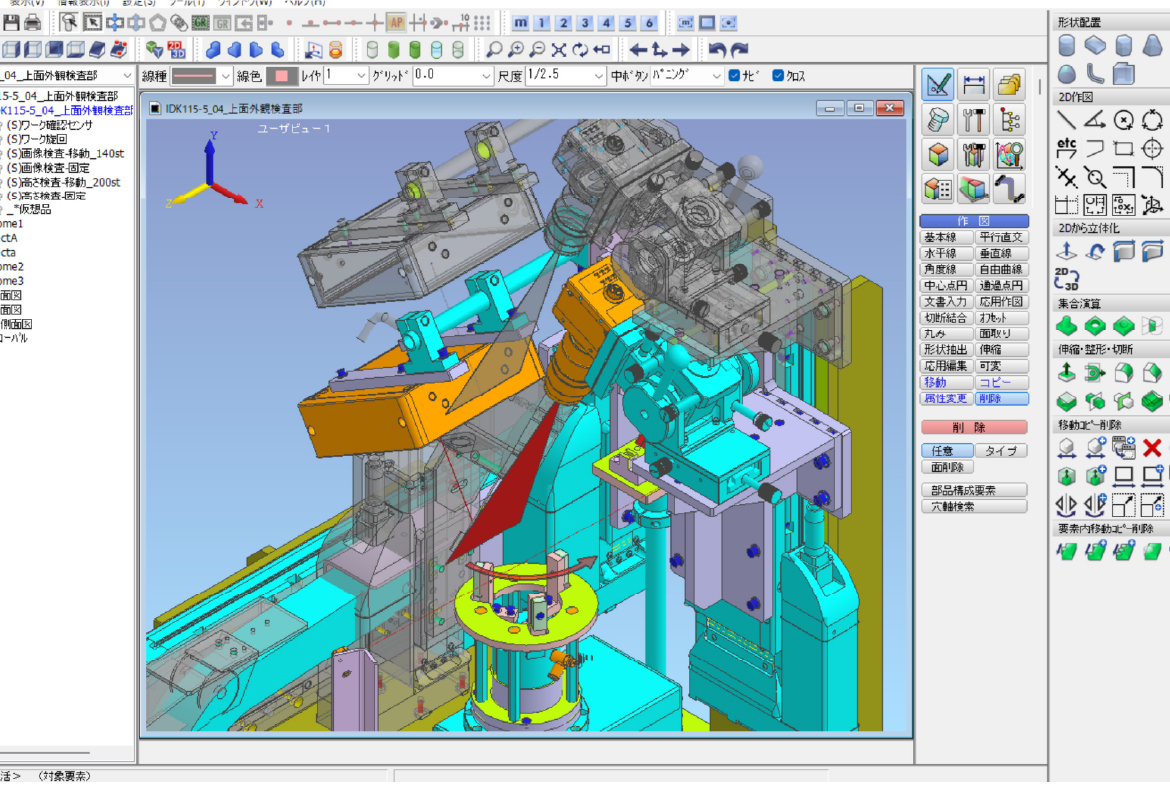Click the hammer and wrench tools icon
The image size is (1170, 793).
(x=973, y=121)
